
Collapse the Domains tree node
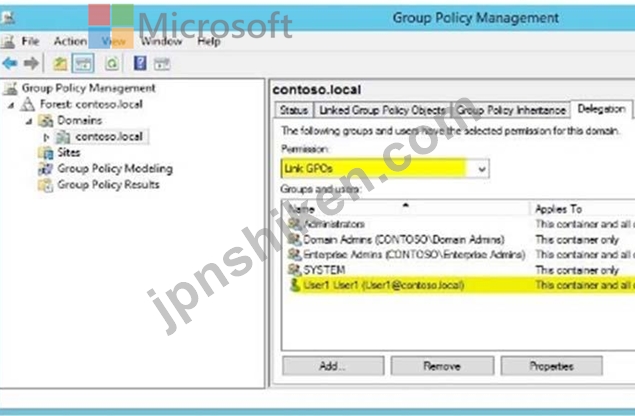click(x=29, y=122)
